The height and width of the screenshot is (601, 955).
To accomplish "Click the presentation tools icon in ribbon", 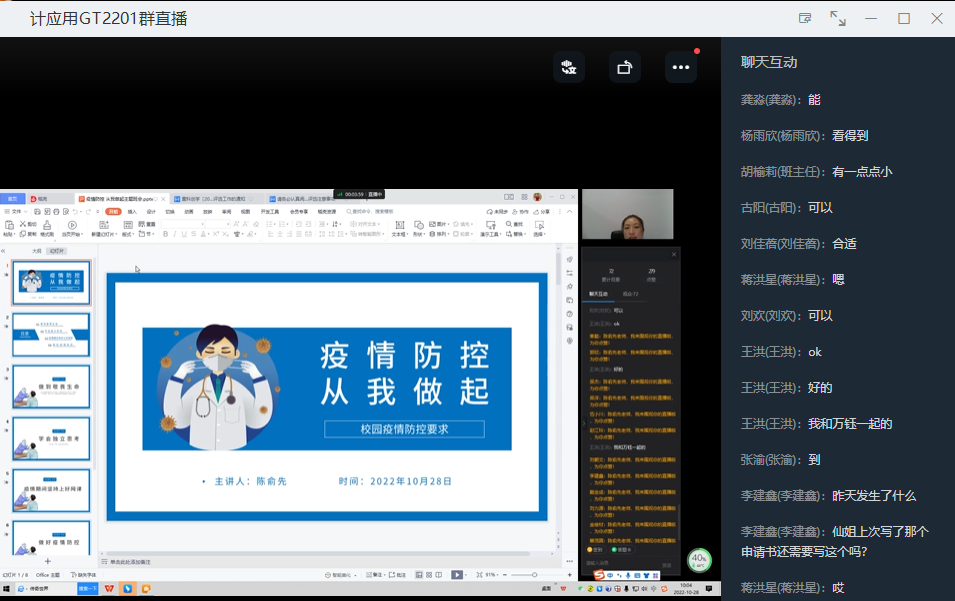I will point(490,225).
